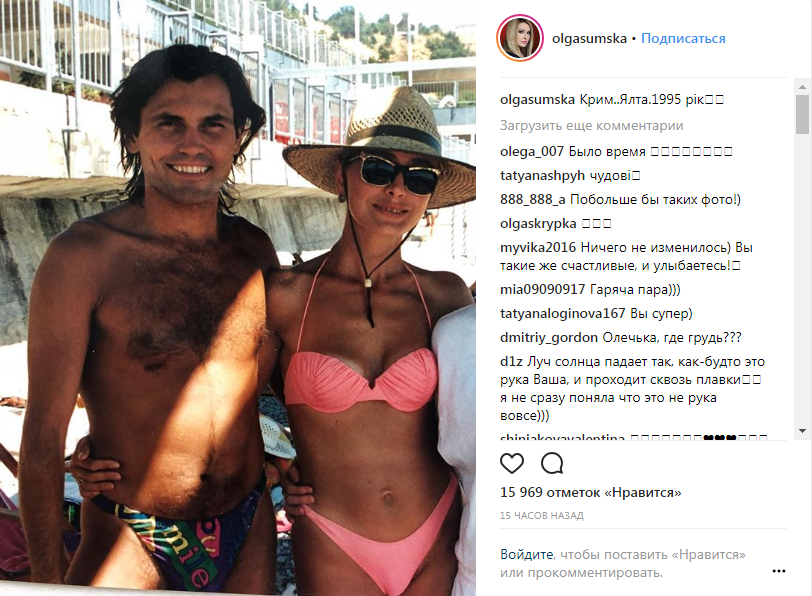Open the three-dot more options menu
This screenshot has width=812, height=596.
(x=779, y=571)
